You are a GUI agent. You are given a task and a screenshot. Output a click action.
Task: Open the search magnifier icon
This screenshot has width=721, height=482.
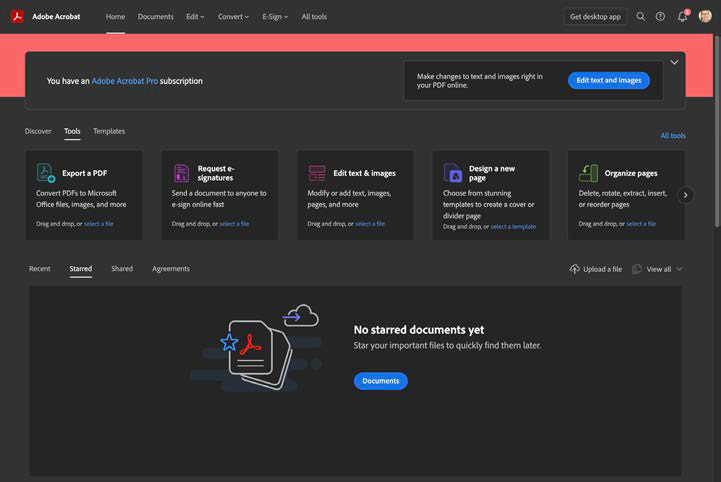coord(641,17)
